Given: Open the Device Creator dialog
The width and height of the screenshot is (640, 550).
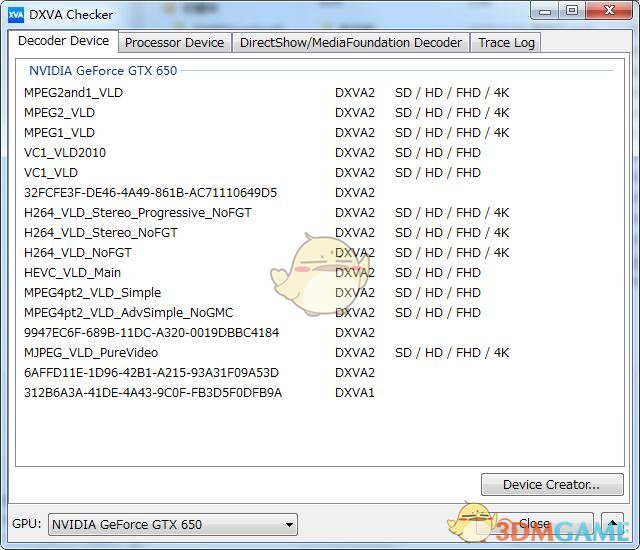Looking at the screenshot, I should 552,485.
